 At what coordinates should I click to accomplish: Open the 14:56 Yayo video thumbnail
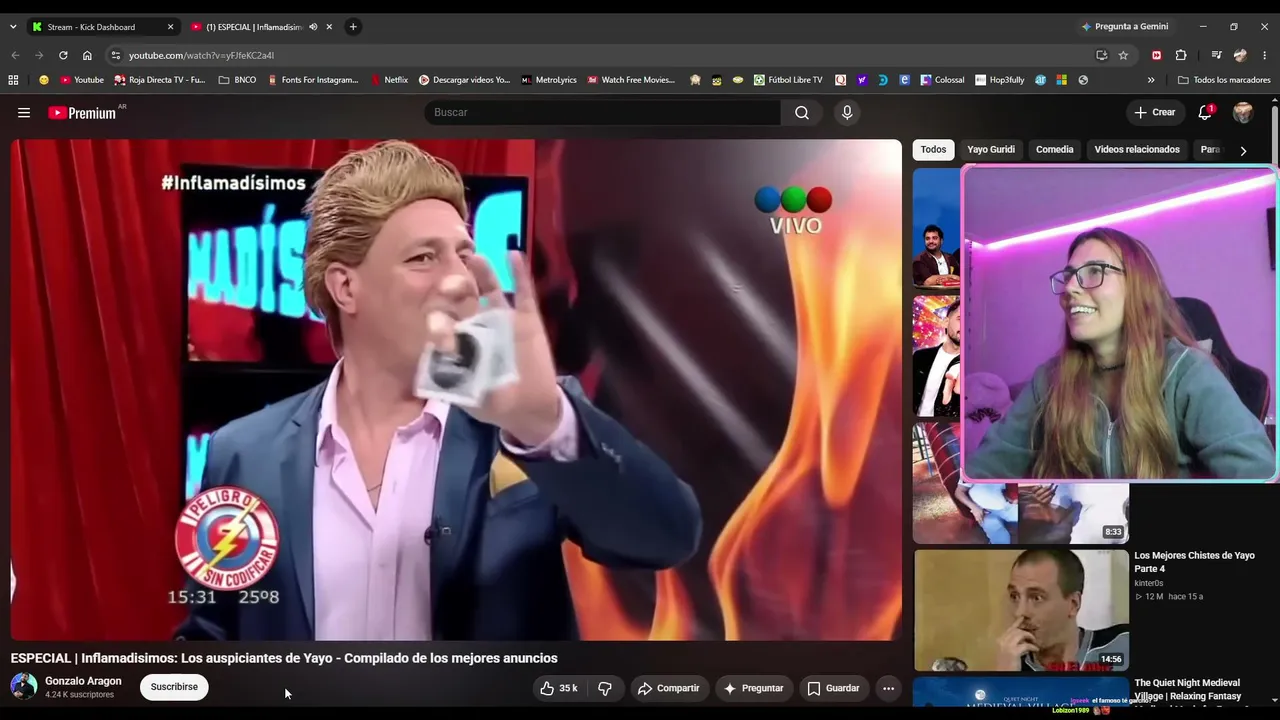[x=1021, y=609]
